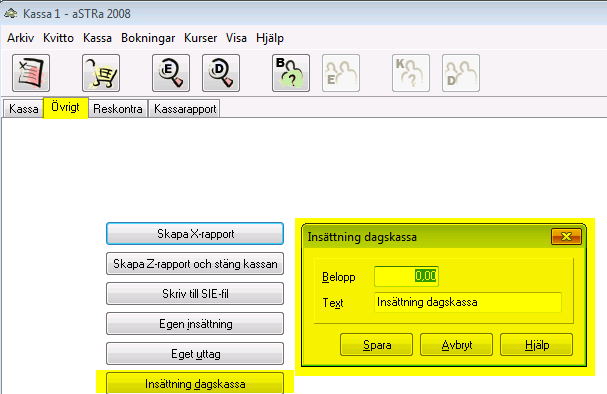Click the greyed D persons icon
Image resolution: width=607 pixels, height=394 pixels.
tap(461, 73)
